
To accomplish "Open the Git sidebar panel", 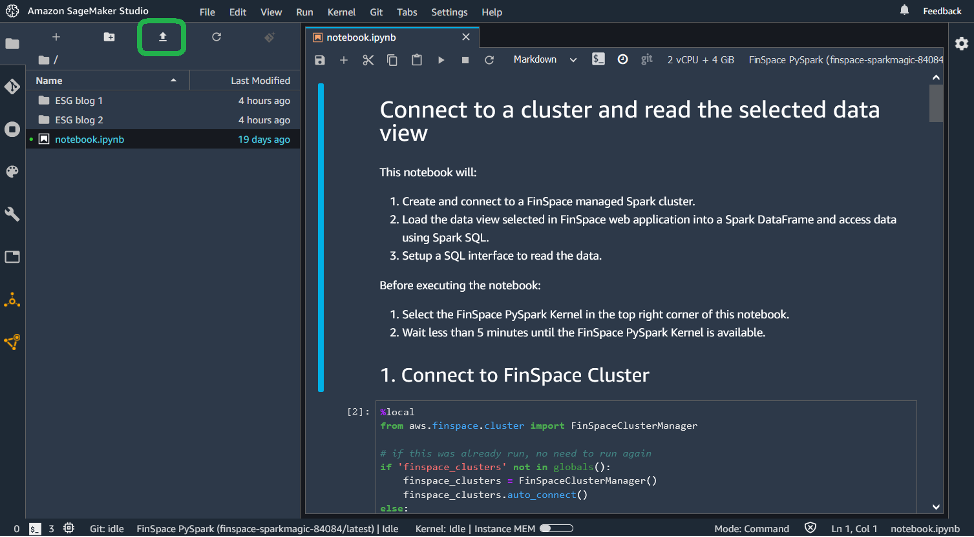I will [x=12, y=86].
